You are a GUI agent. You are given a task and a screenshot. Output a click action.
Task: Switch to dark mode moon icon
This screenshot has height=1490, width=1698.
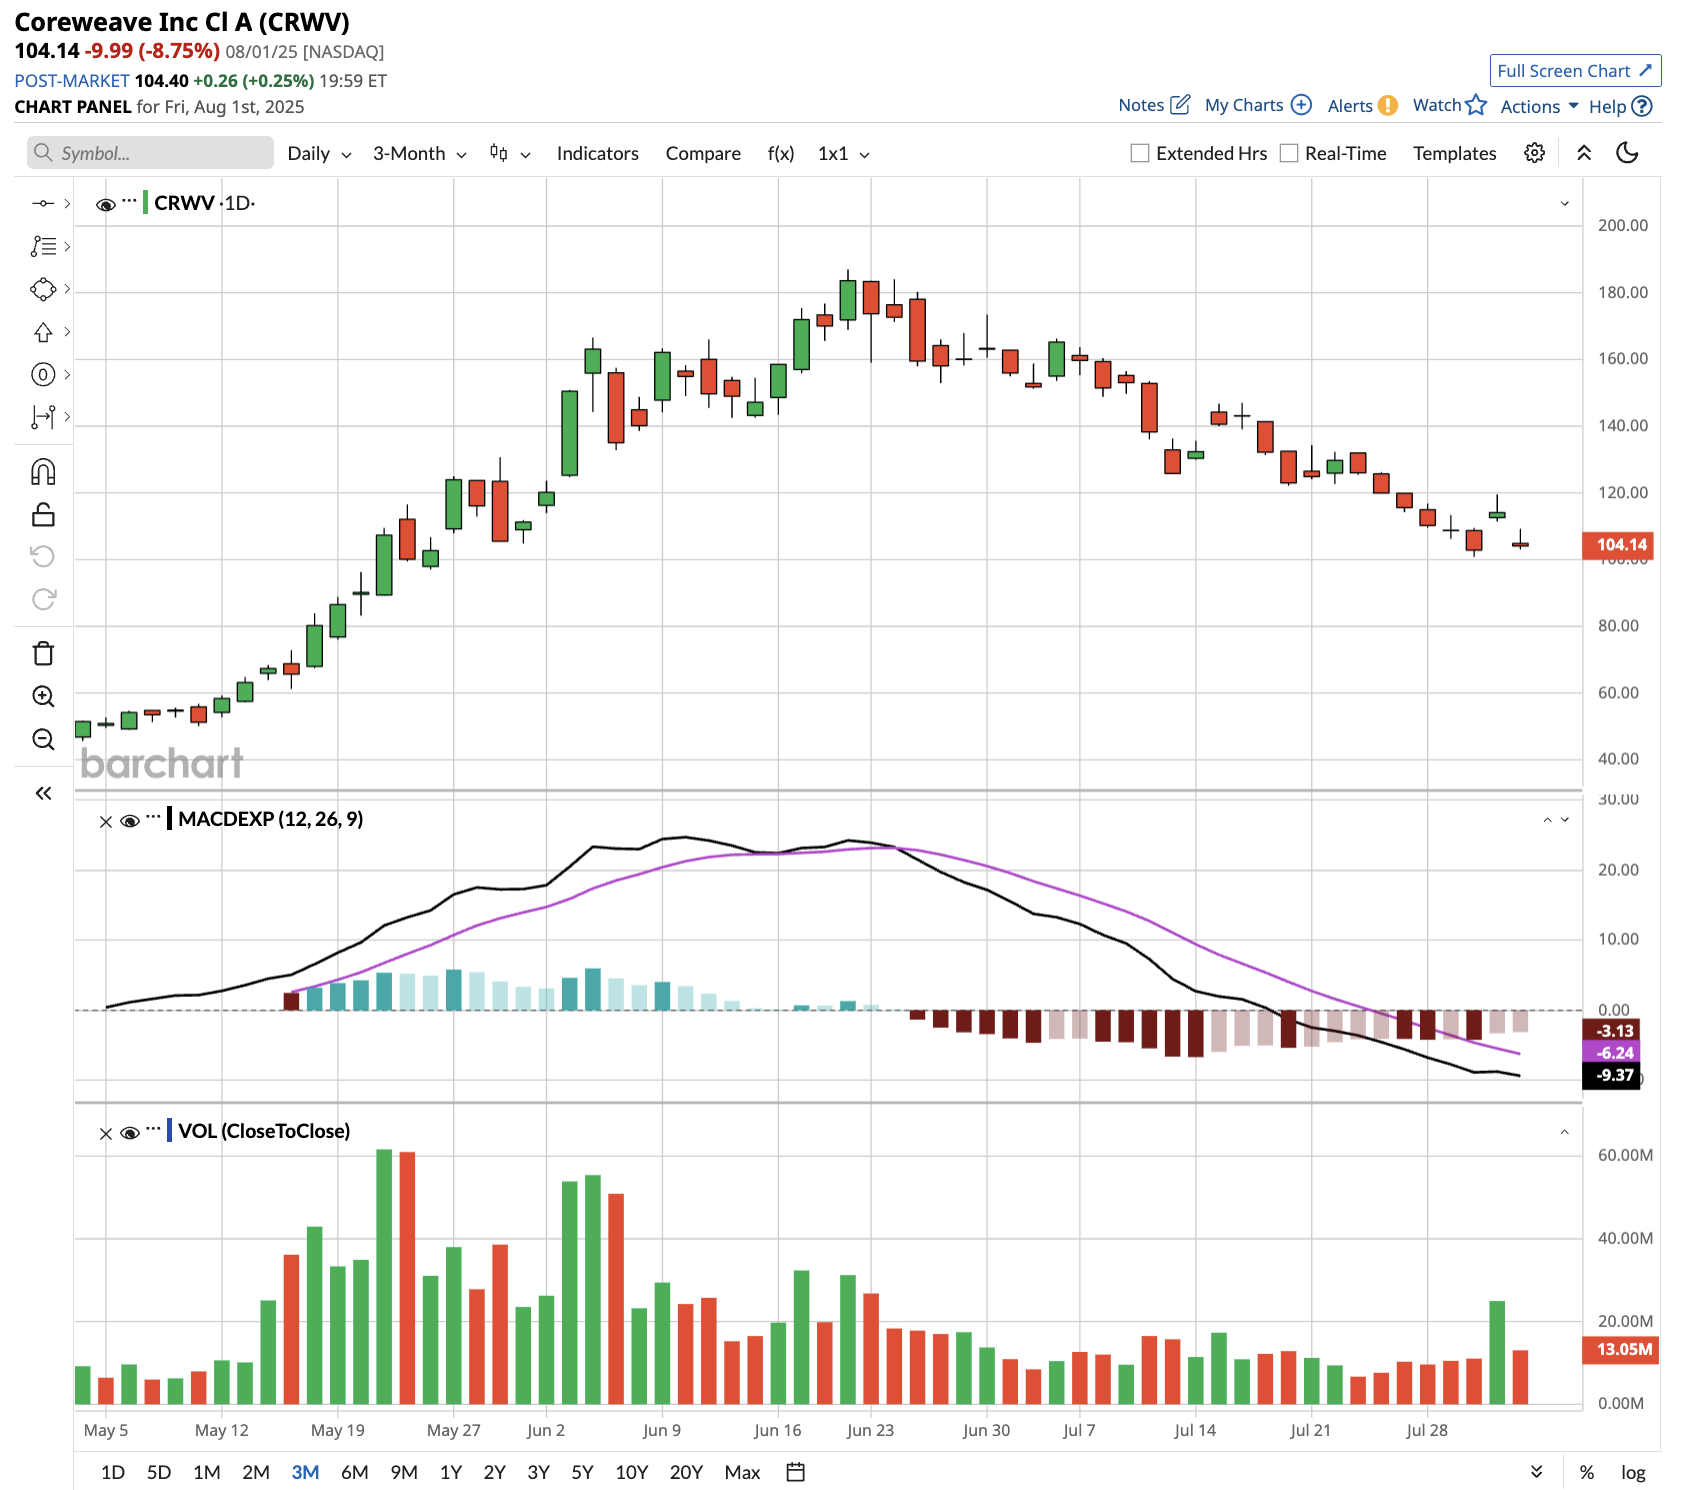click(x=1627, y=153)
